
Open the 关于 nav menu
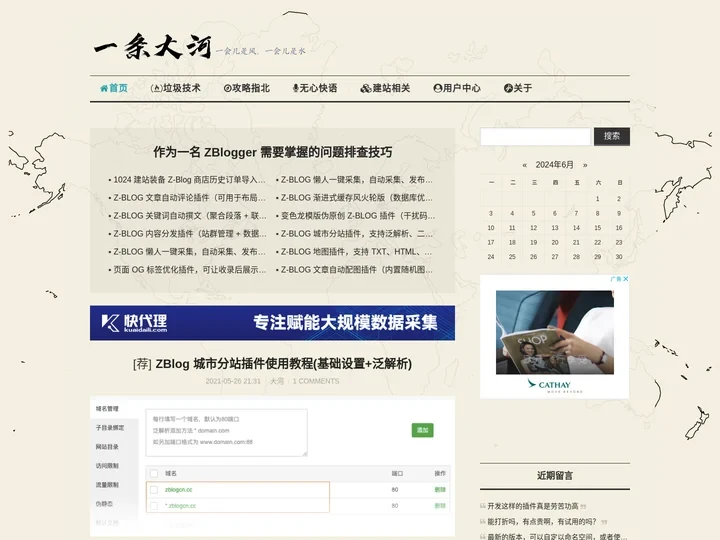pyautogui.click(x=518, y=88)
